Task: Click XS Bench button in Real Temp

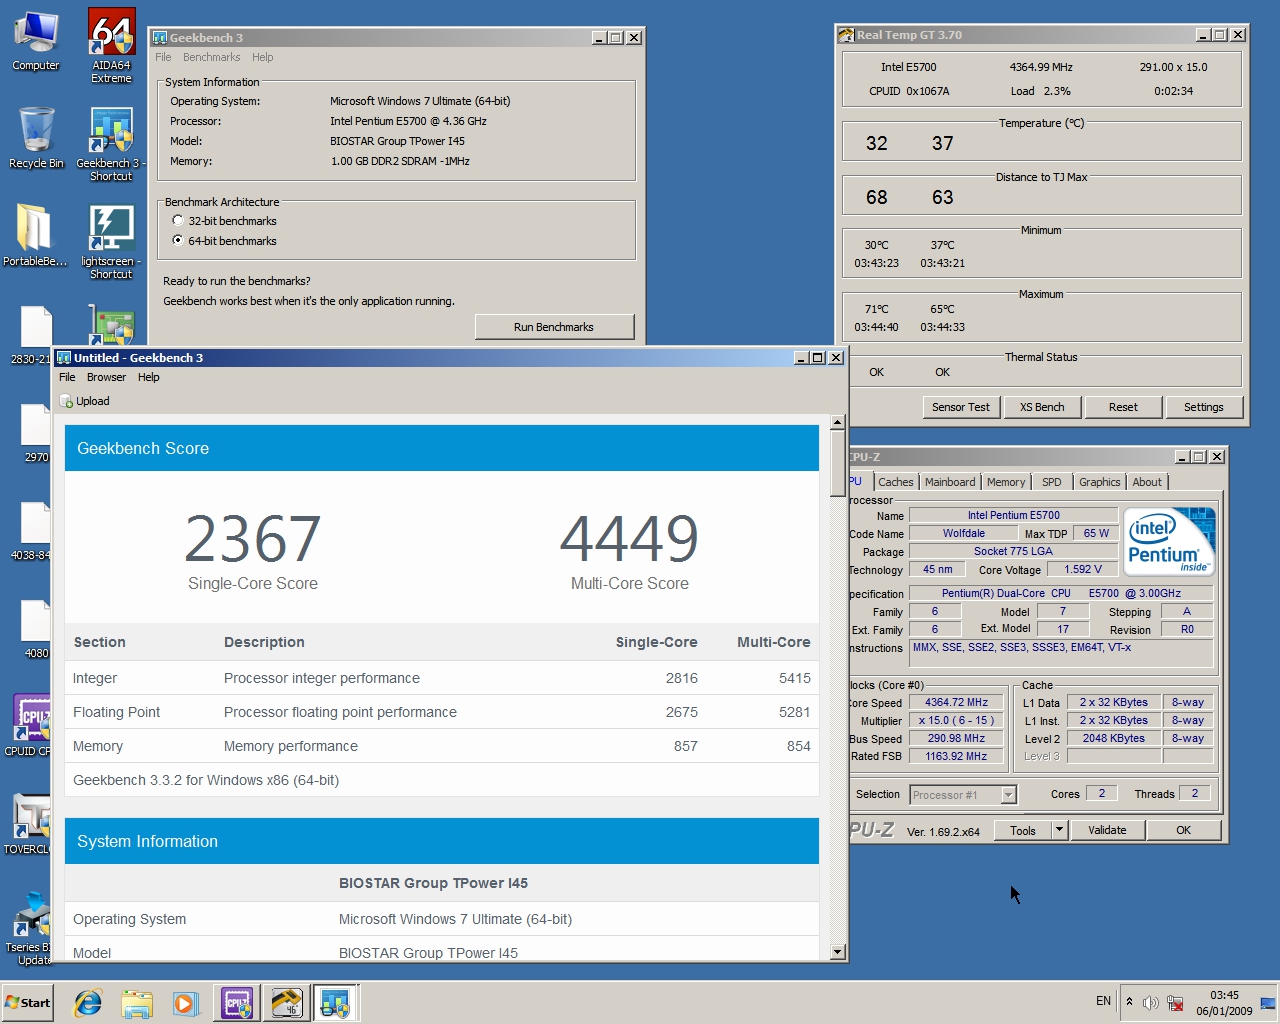Action: click(x=1042, y=407)
